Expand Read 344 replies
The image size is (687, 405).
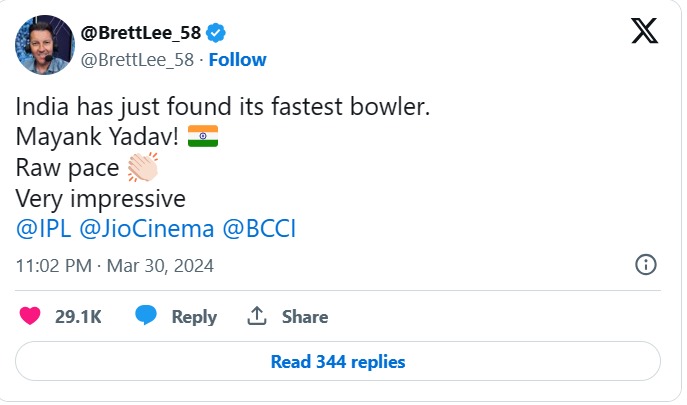click(x=338, y=361)
